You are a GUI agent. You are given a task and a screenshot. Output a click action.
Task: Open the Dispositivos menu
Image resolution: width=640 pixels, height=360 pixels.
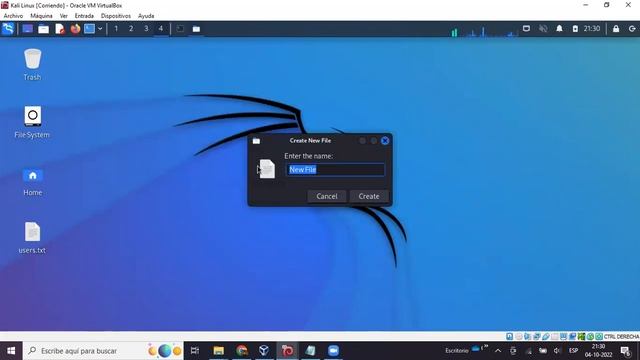click(x=116, y=16)
